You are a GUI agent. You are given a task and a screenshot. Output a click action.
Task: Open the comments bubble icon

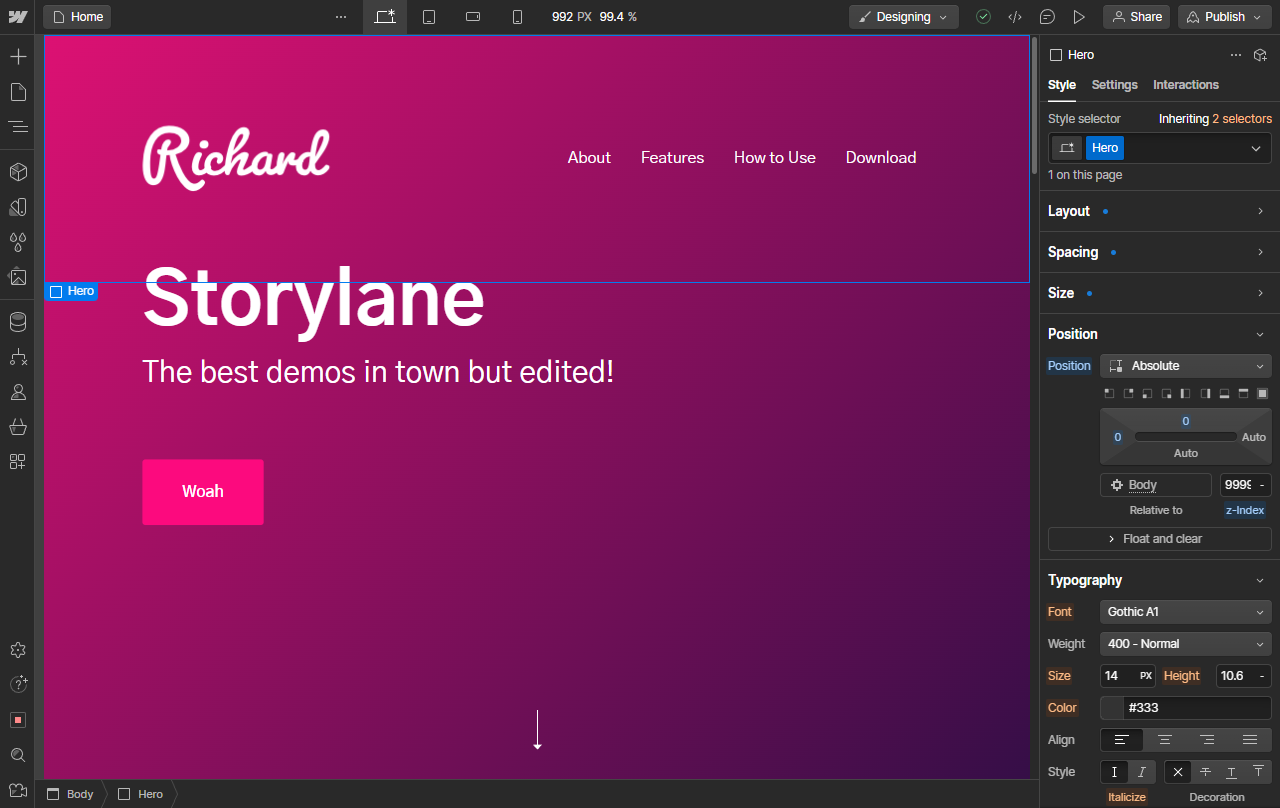tap(1047, 17)
